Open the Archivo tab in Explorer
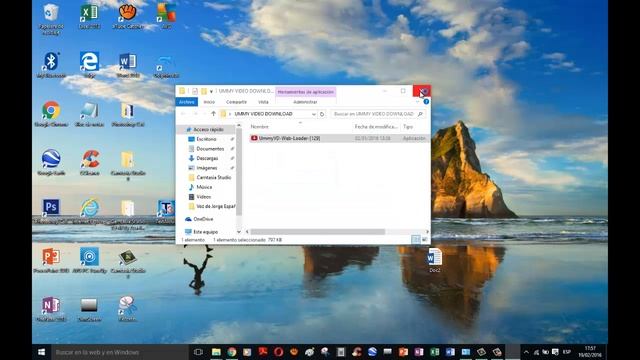The height and width of the screenshot is (360, 640). pyautogui.click(x=187, y=102)
